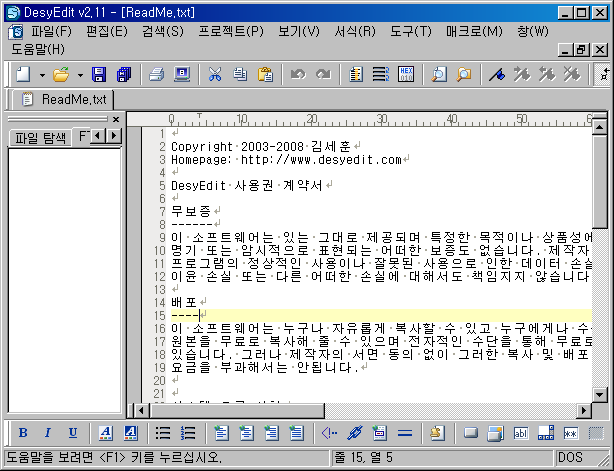Click the vertical scrollbar thumb

pos(600,181)
